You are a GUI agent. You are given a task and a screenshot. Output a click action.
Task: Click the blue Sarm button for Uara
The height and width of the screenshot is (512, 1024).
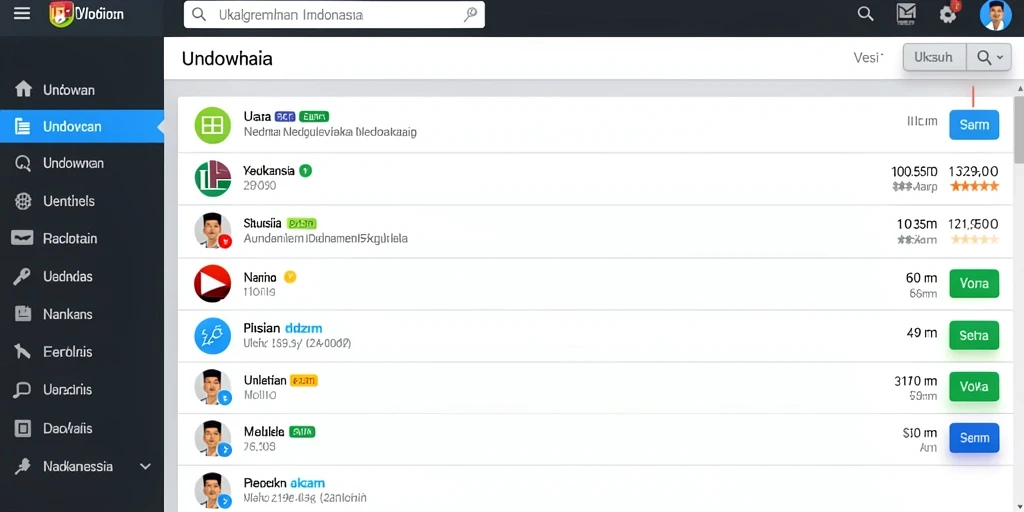[x=974, y=125]
